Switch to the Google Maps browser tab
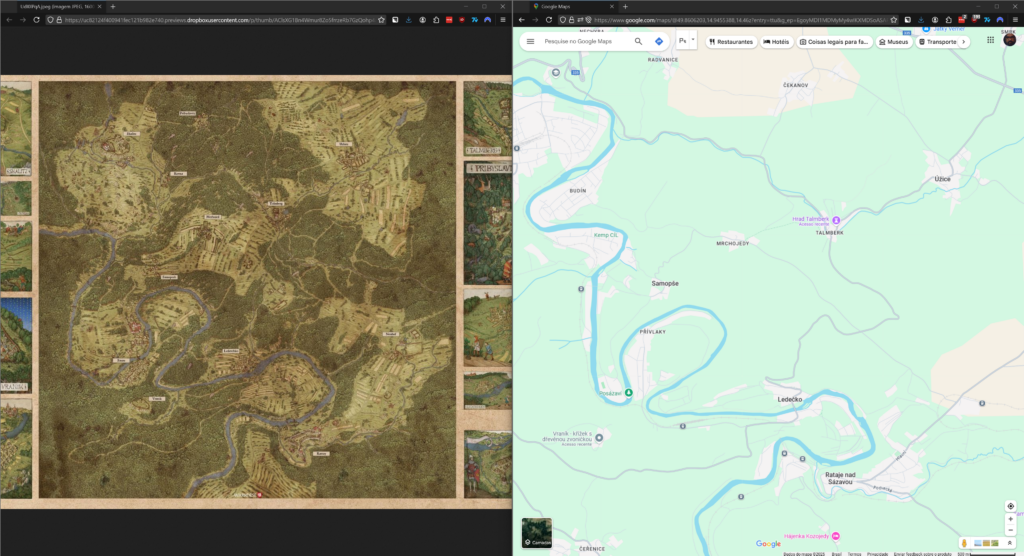Image resolution: width=1024 pixels, height=556 pixels. click(565, 6)
